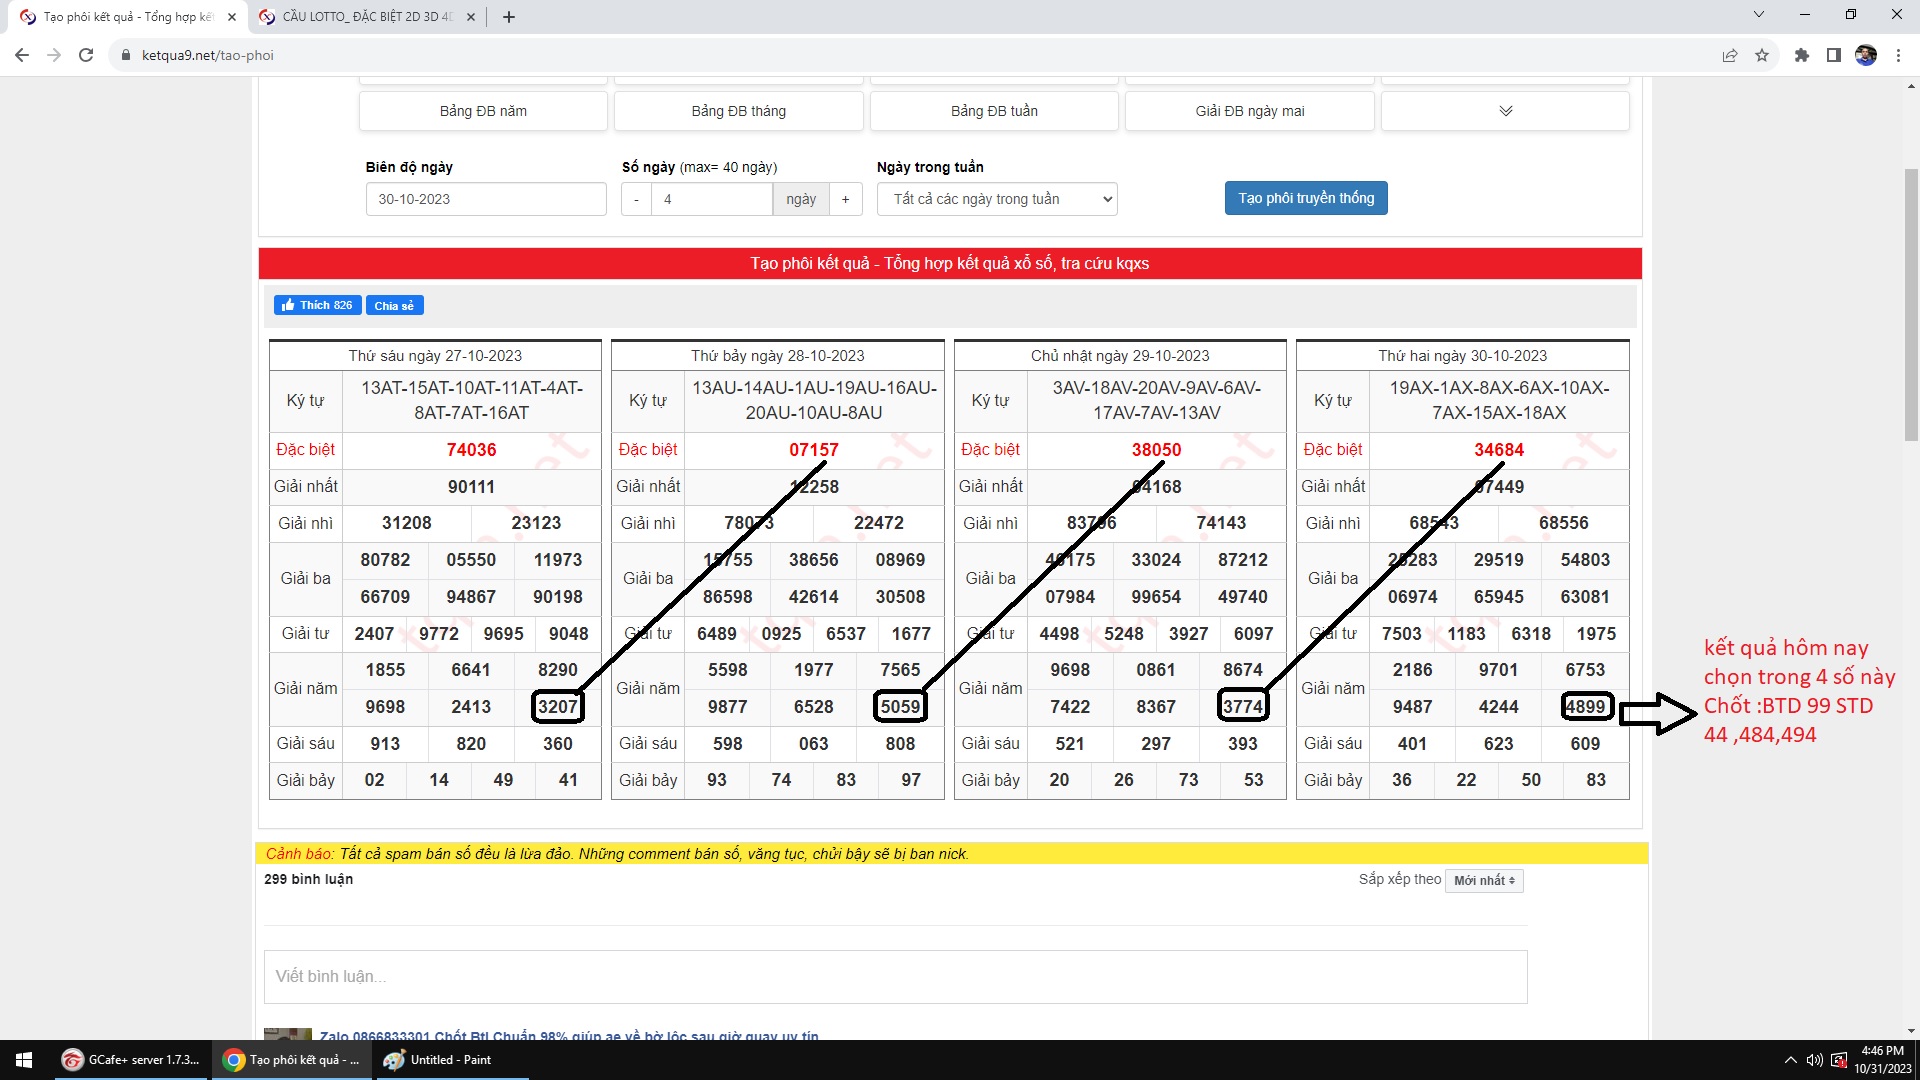Open the Bảng ĐB tháng tab
This screenshot has width=1920, height=1080.
[738, 111]
